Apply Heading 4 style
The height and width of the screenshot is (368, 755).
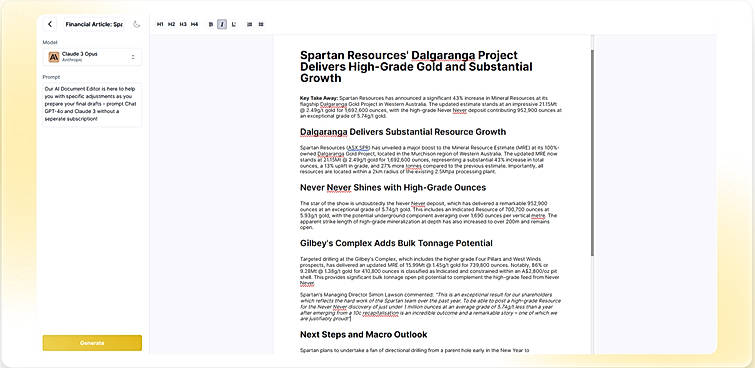pyautogui.click(x=195, y=24)
